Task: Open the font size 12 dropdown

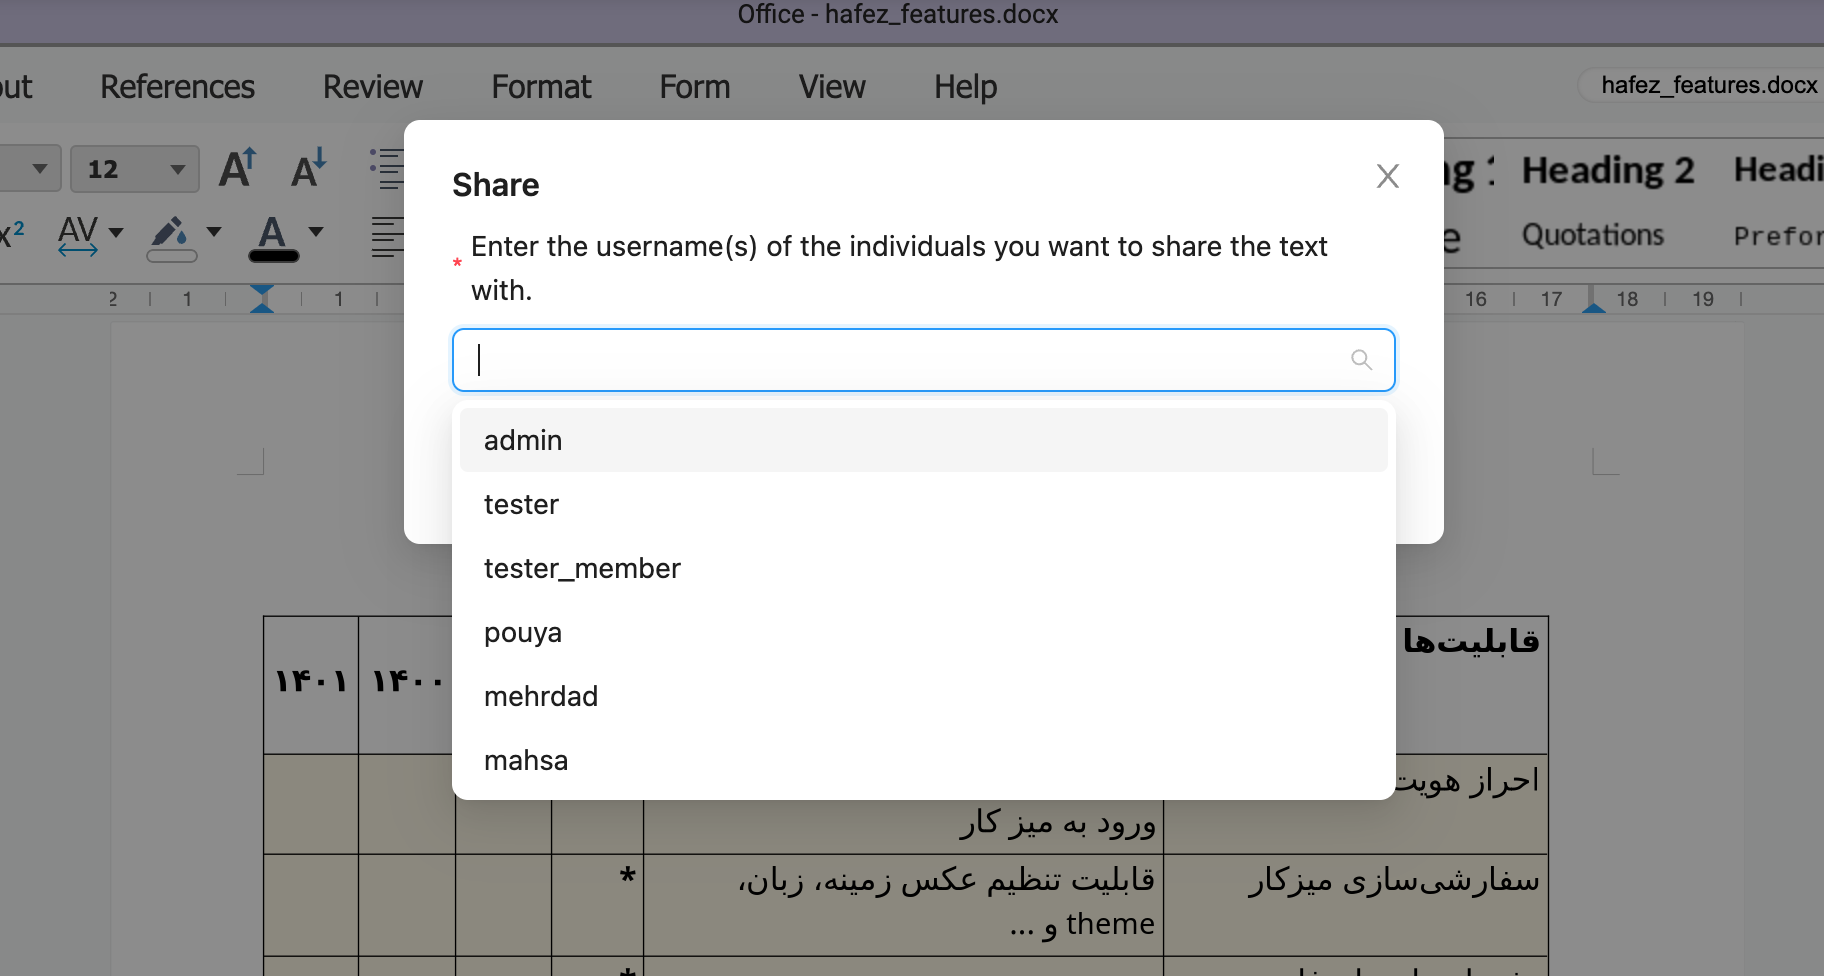Action: click(x=177, y=169)
